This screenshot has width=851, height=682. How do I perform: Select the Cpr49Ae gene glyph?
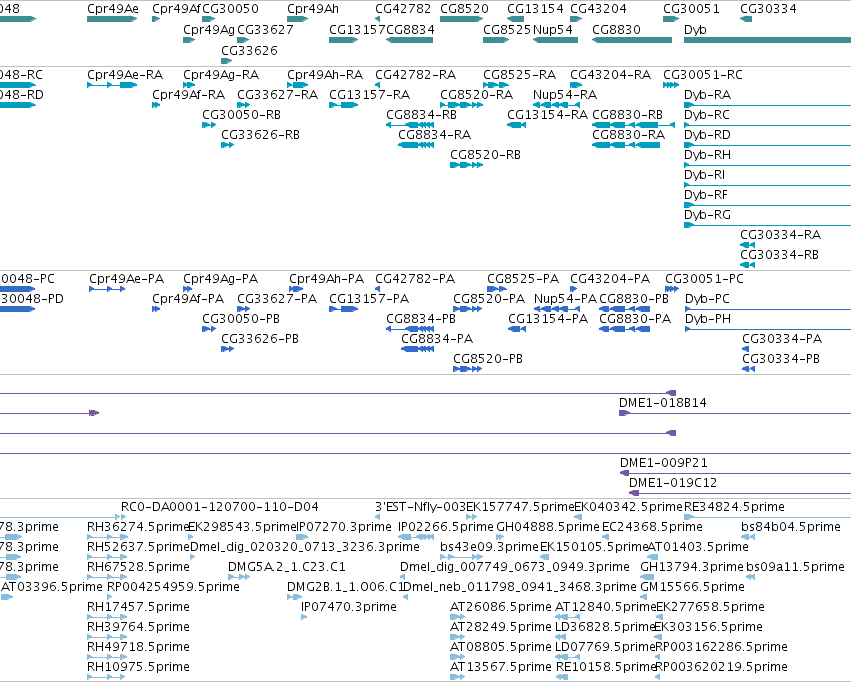click(112, 19)
